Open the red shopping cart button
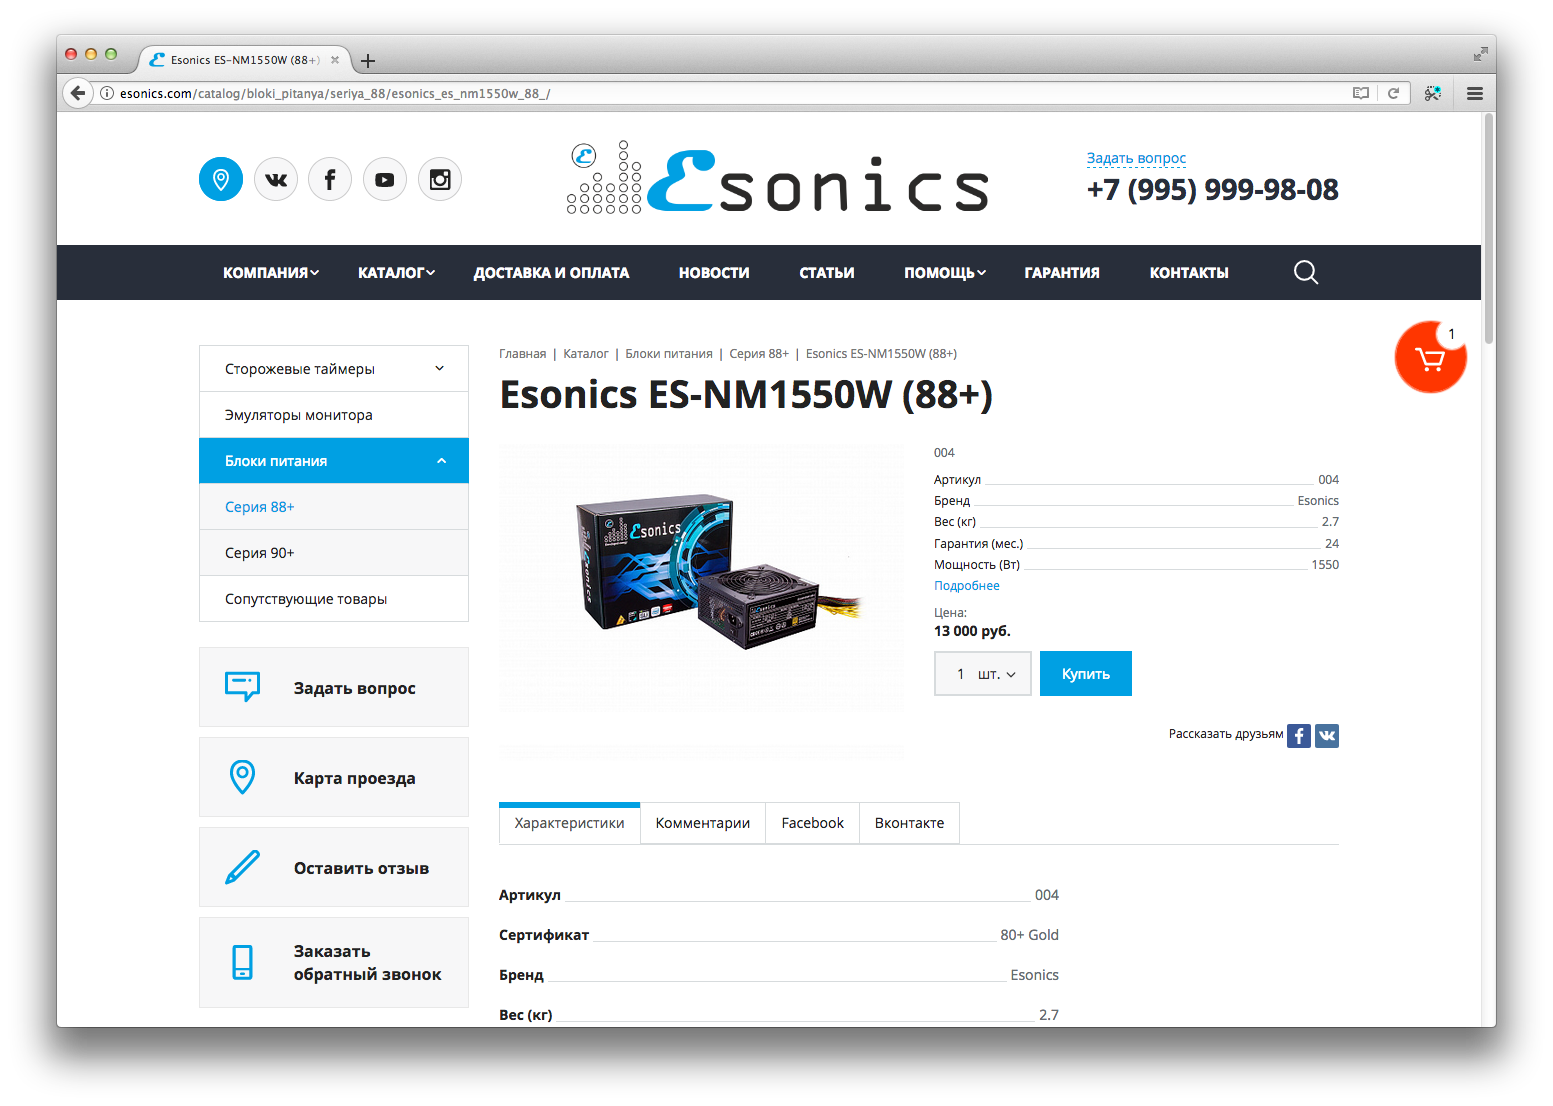This screenshot has height=1106, width=1553. 1431,357
